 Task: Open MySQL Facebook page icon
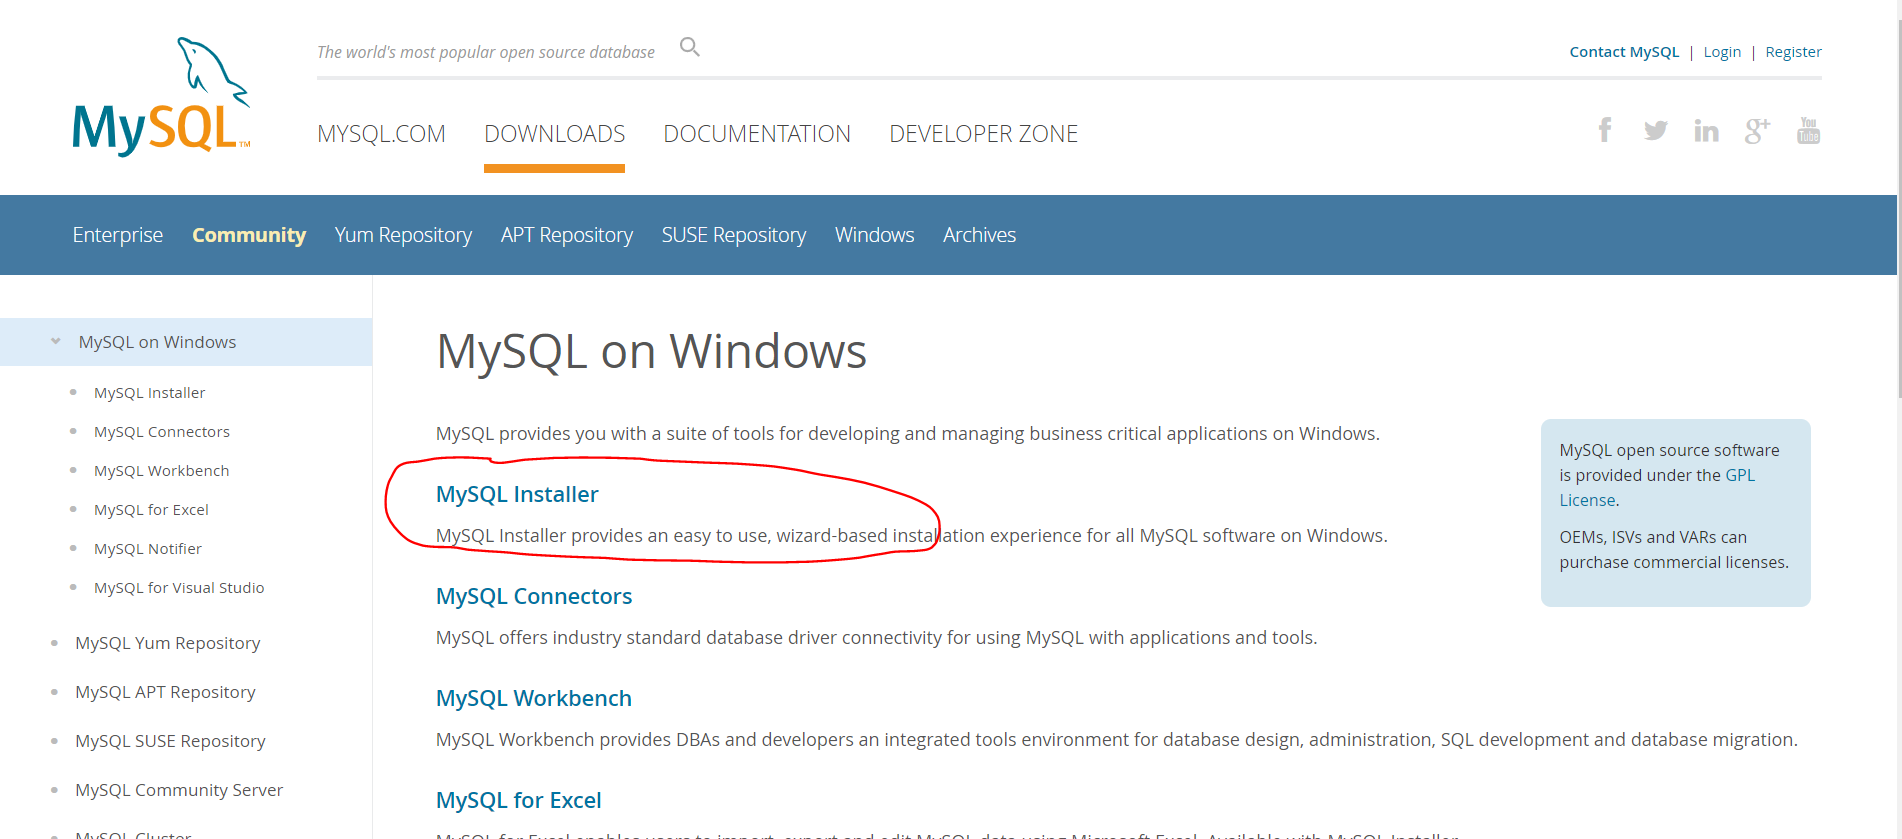tap(1605, 130)
